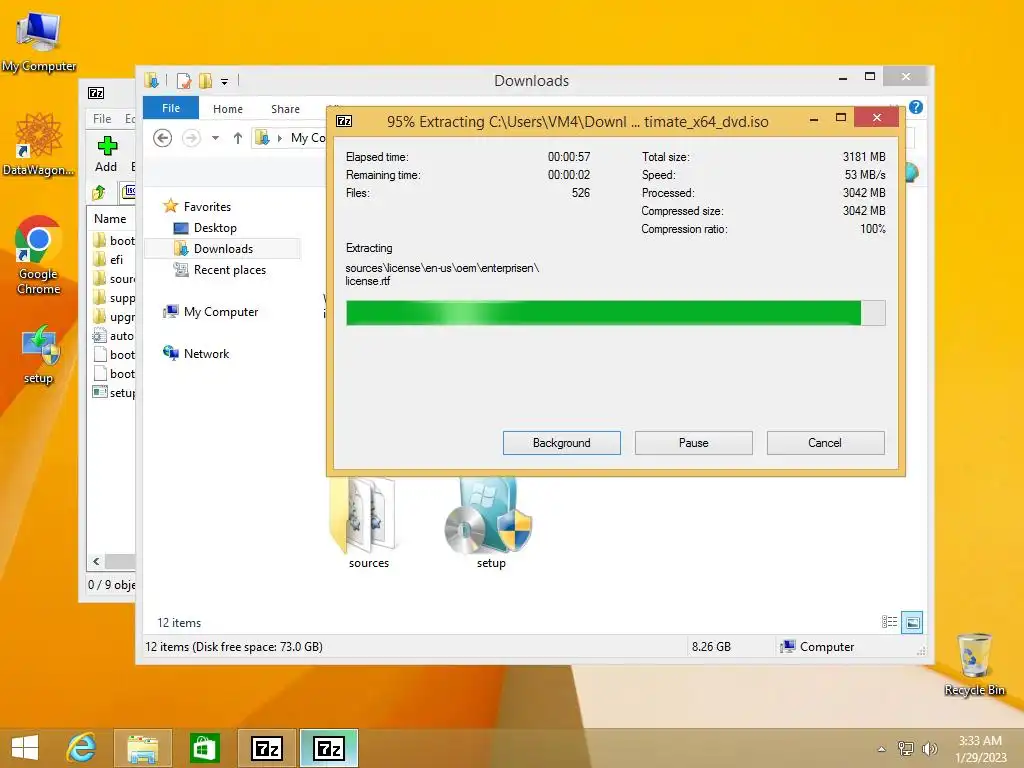
Task: Open quick access toolbar customize dropdown
Action: click(224, 82)
